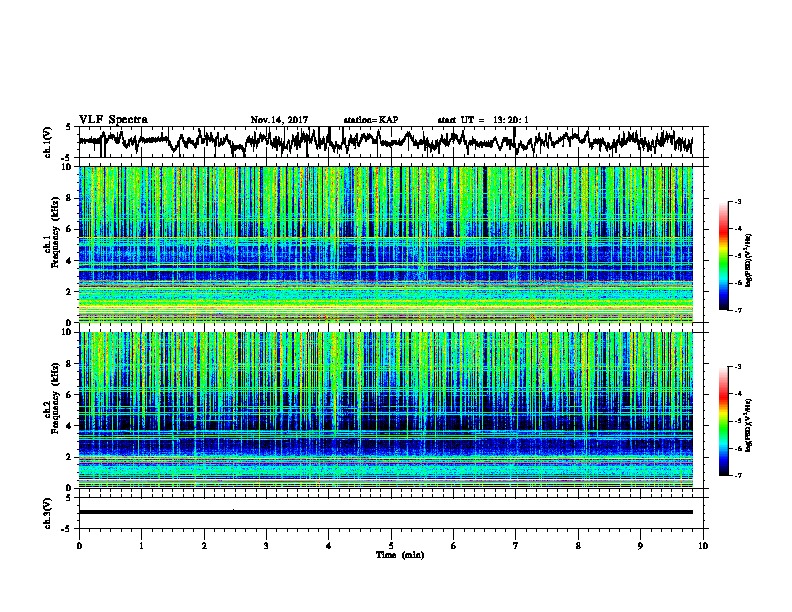Click the time axis tick label '8'
792x612 pixels.
click(578, 546)
